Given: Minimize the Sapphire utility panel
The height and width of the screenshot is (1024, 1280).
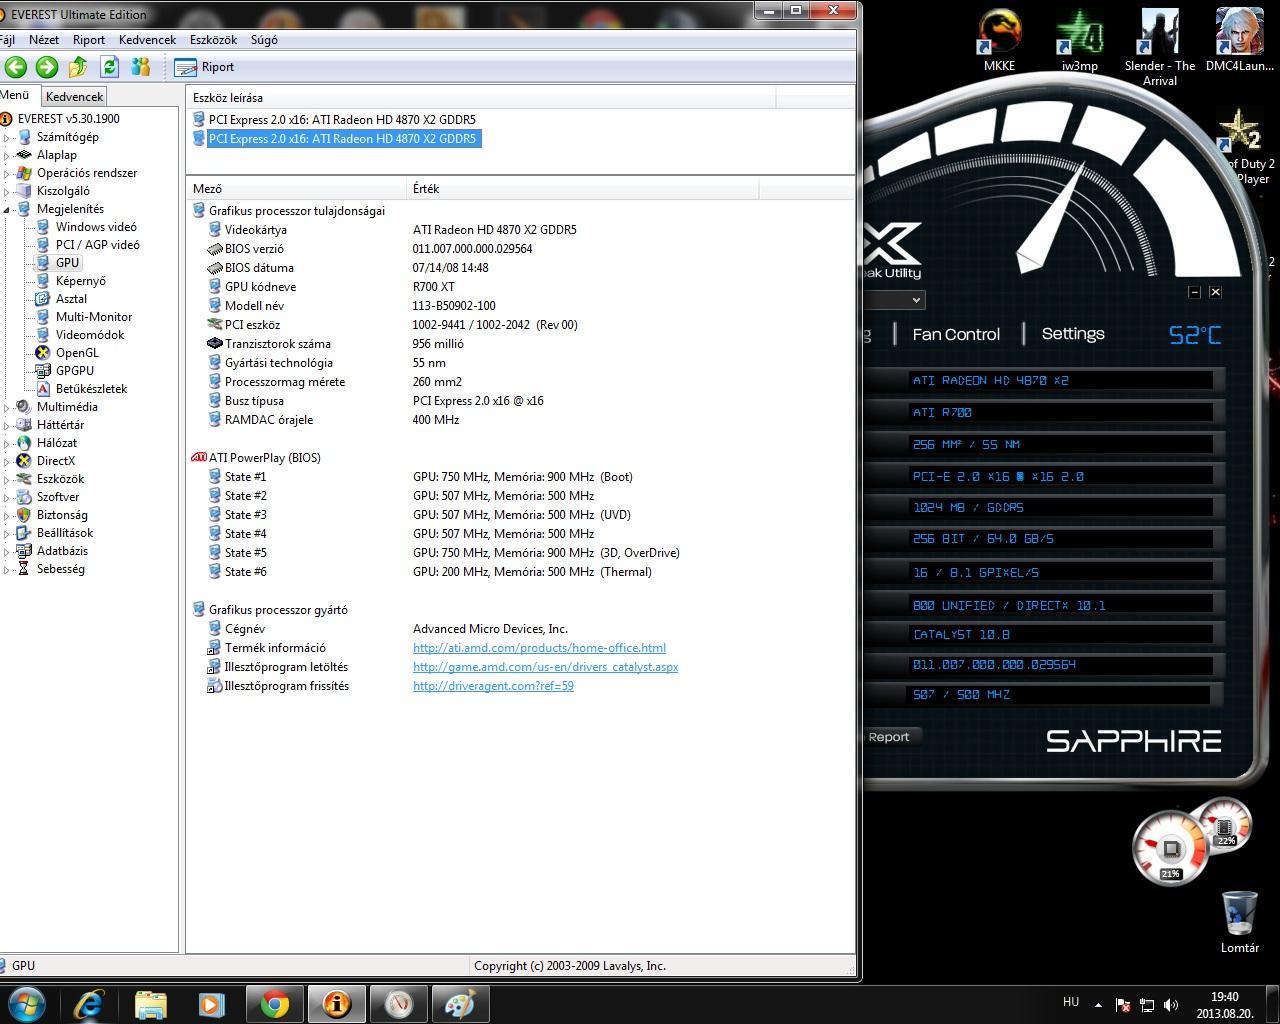Looking at the screenshot, I should tap(1194, 292).
